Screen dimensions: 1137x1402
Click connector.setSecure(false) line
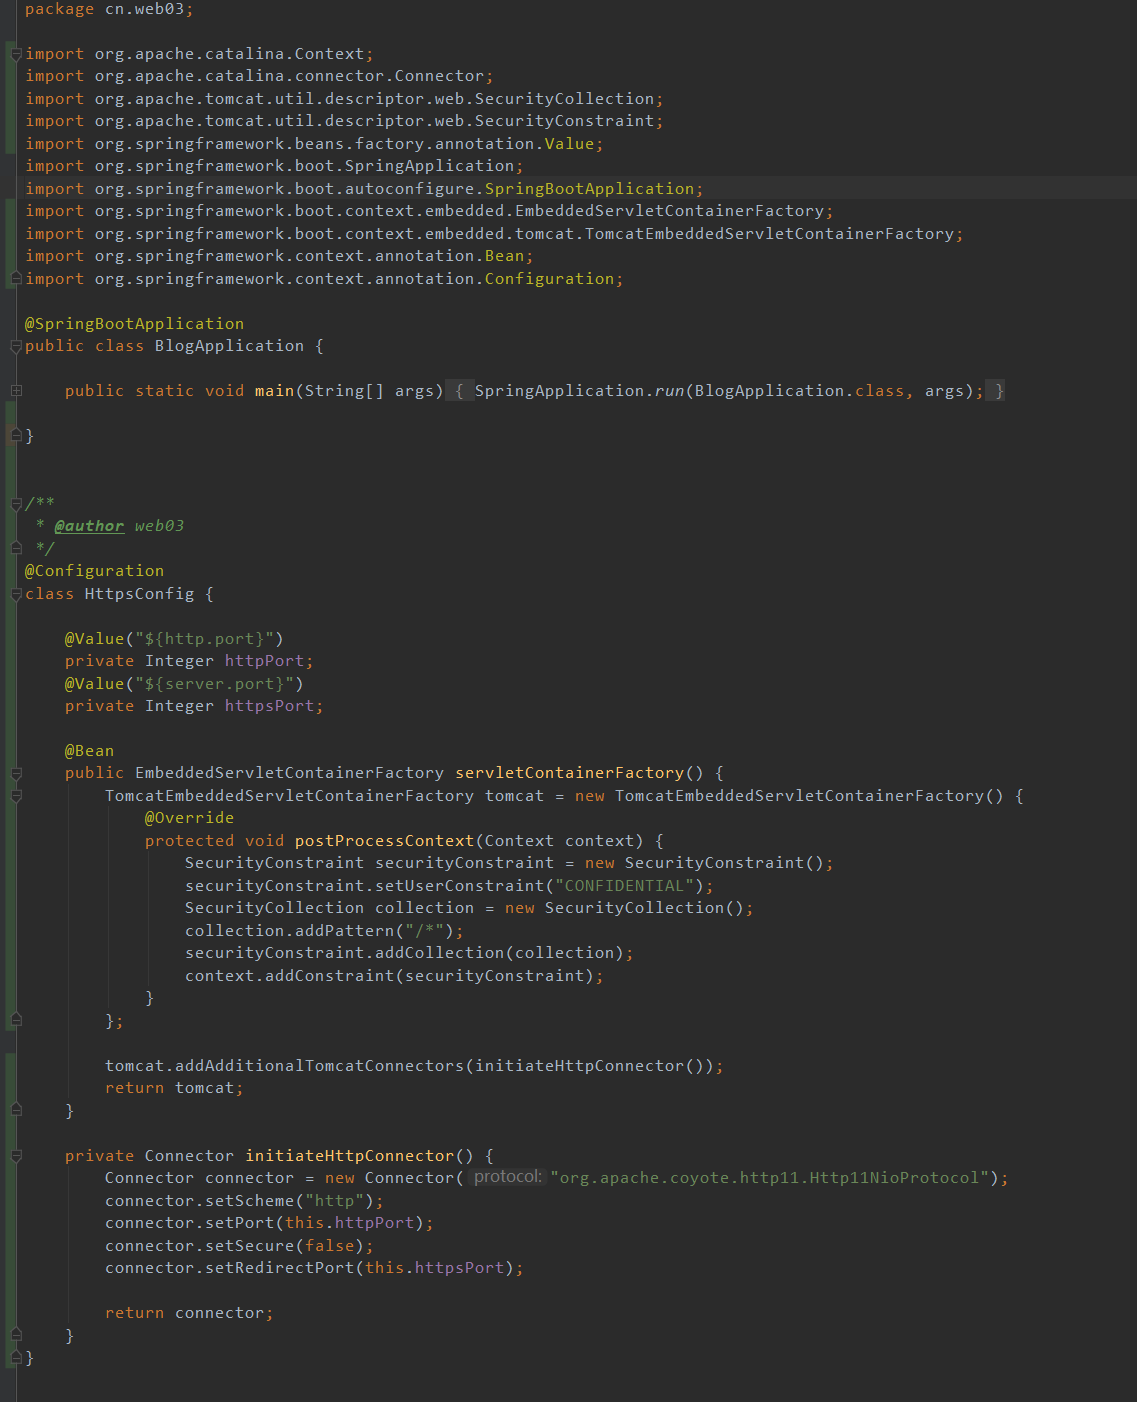click(239, 1246)
